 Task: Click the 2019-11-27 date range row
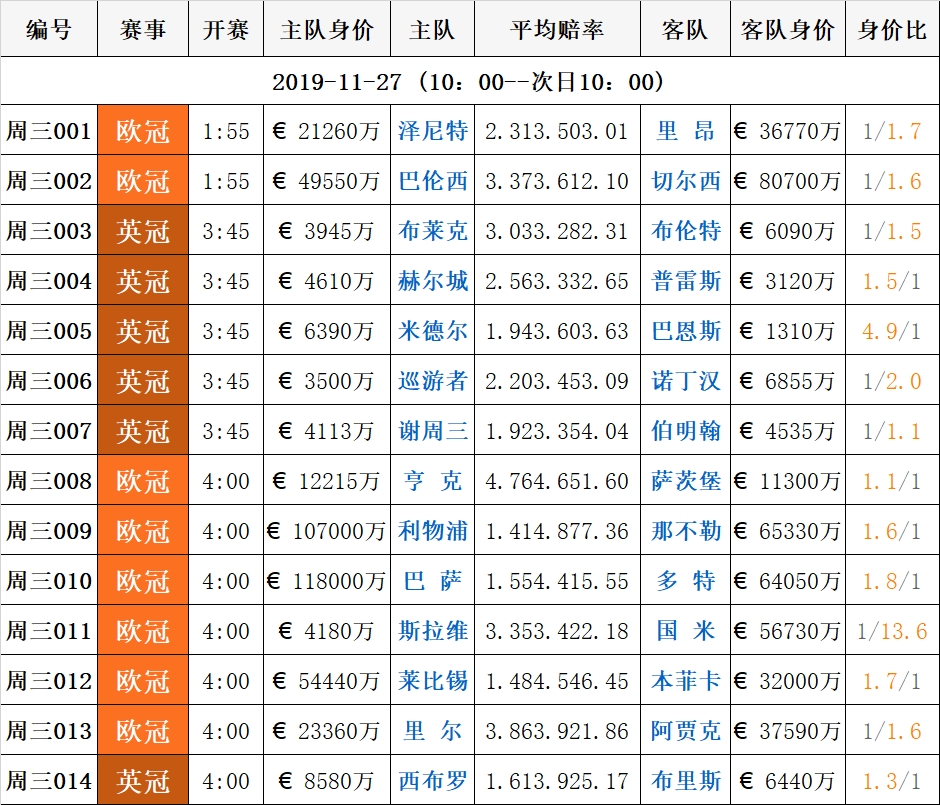[x=470, y=81]
